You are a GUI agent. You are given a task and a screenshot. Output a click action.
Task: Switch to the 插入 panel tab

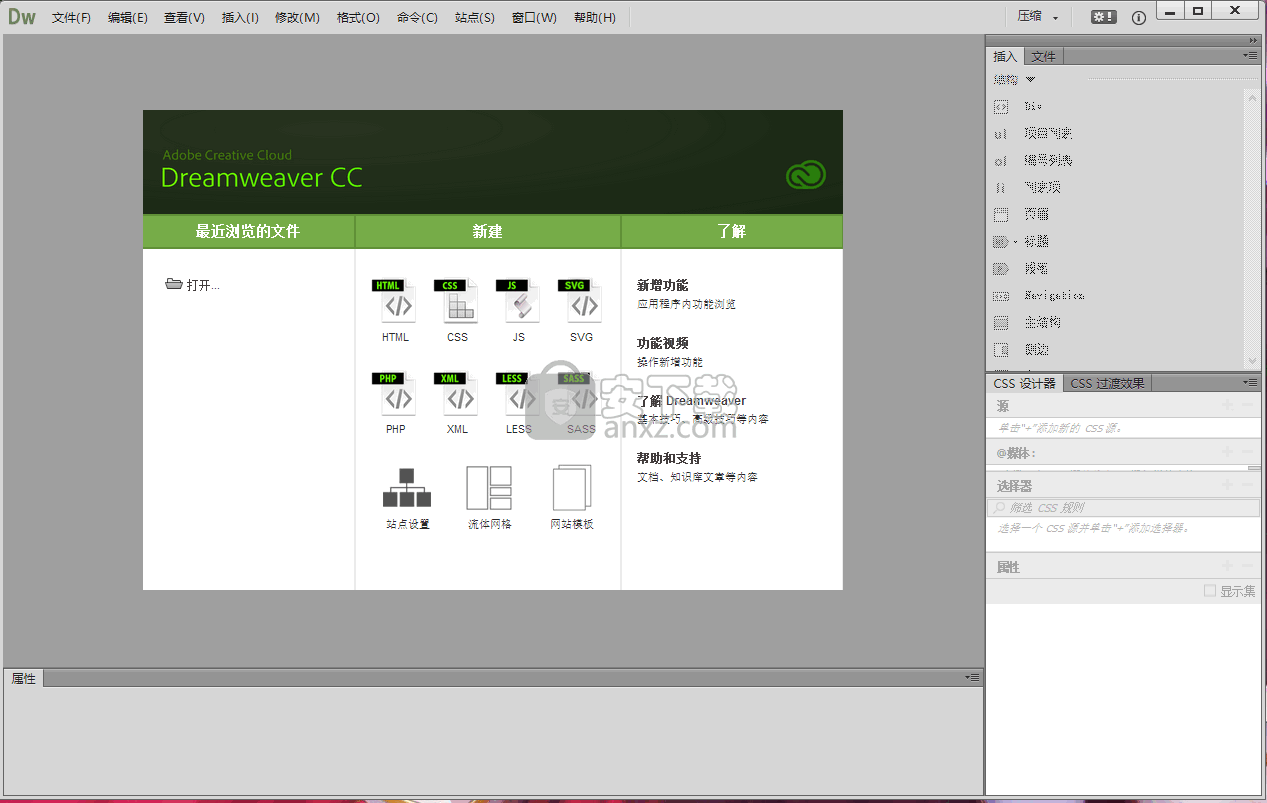[1005, 56]
